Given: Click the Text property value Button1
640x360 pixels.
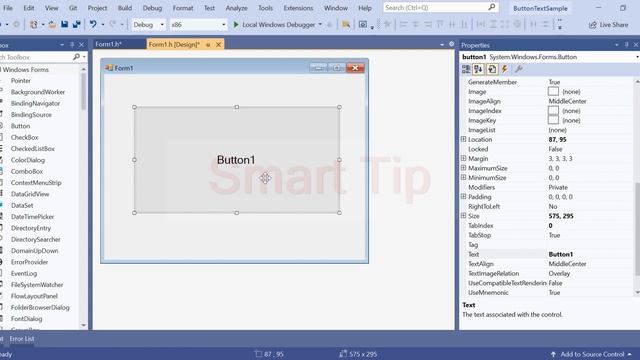Looking at the screenshot, I should [x=560, y=254].
